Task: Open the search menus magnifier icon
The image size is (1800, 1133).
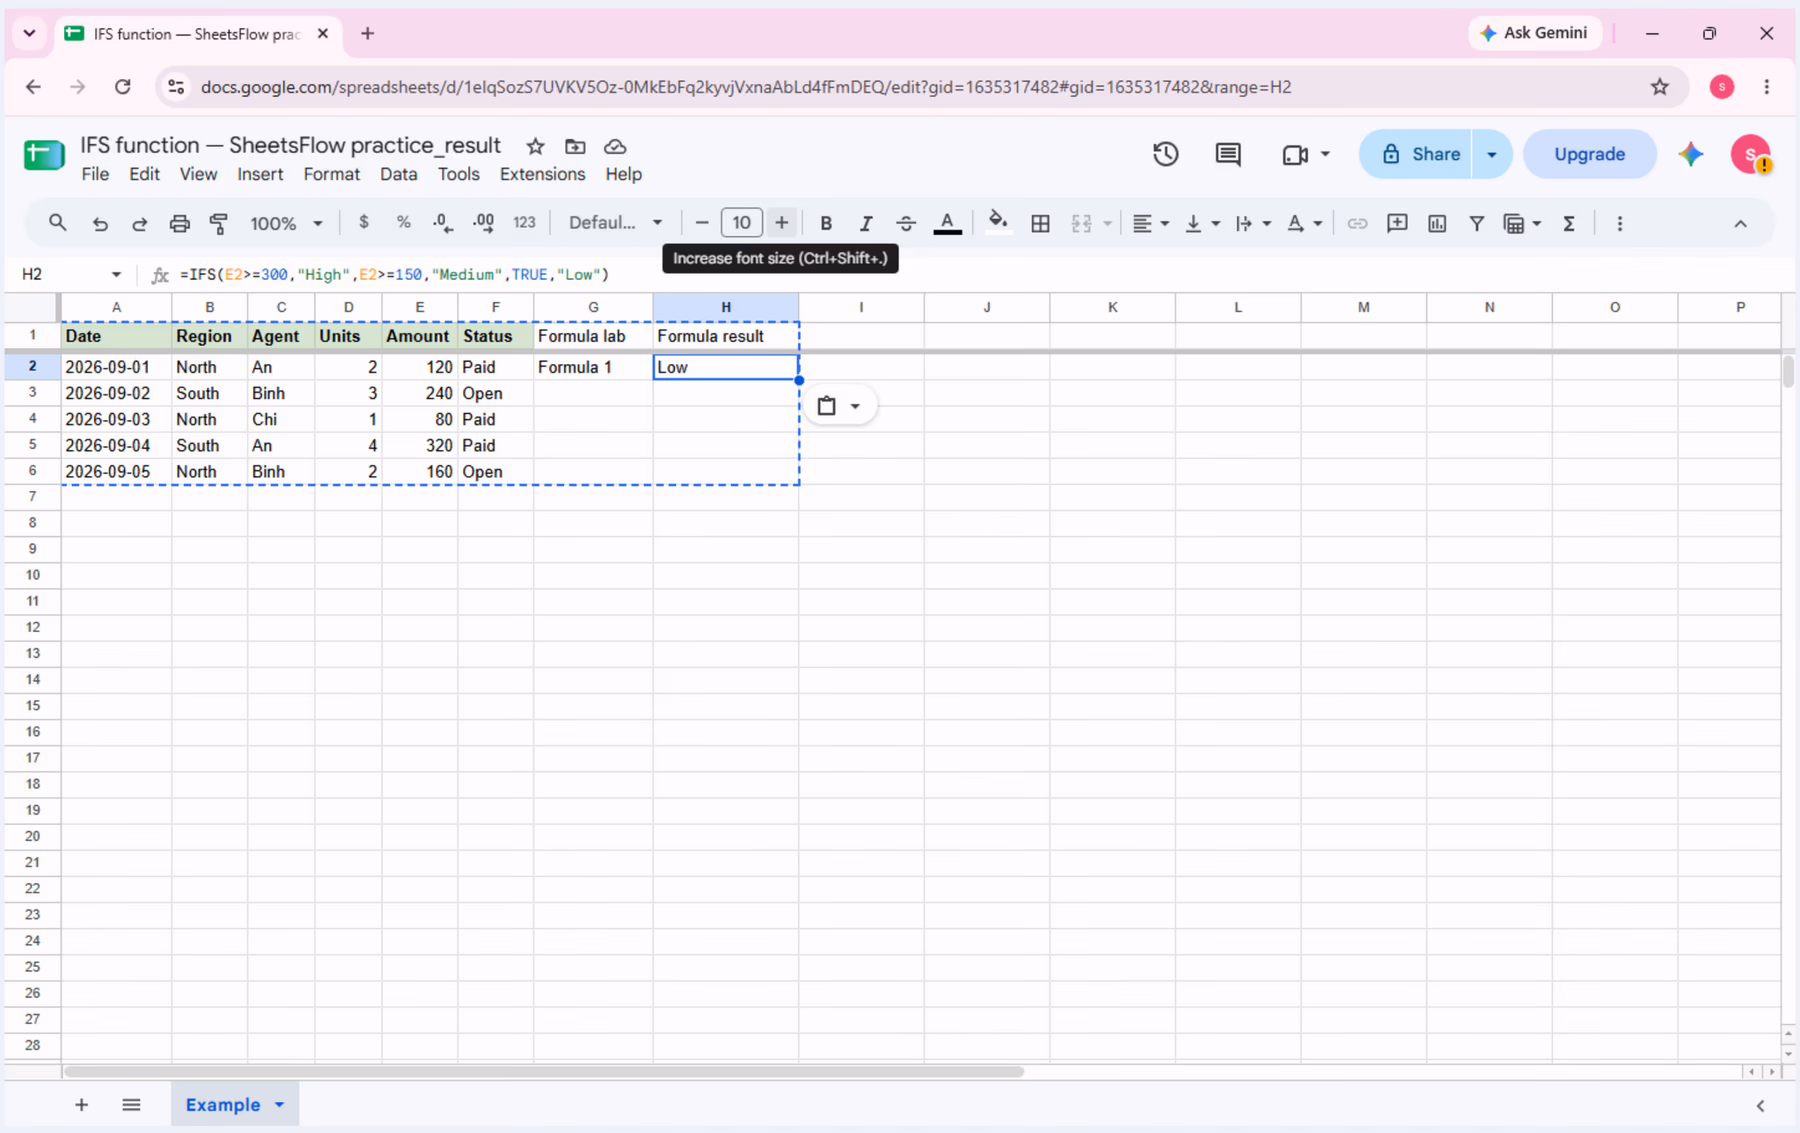Action: pyautogui.click(x=57, y=223)
